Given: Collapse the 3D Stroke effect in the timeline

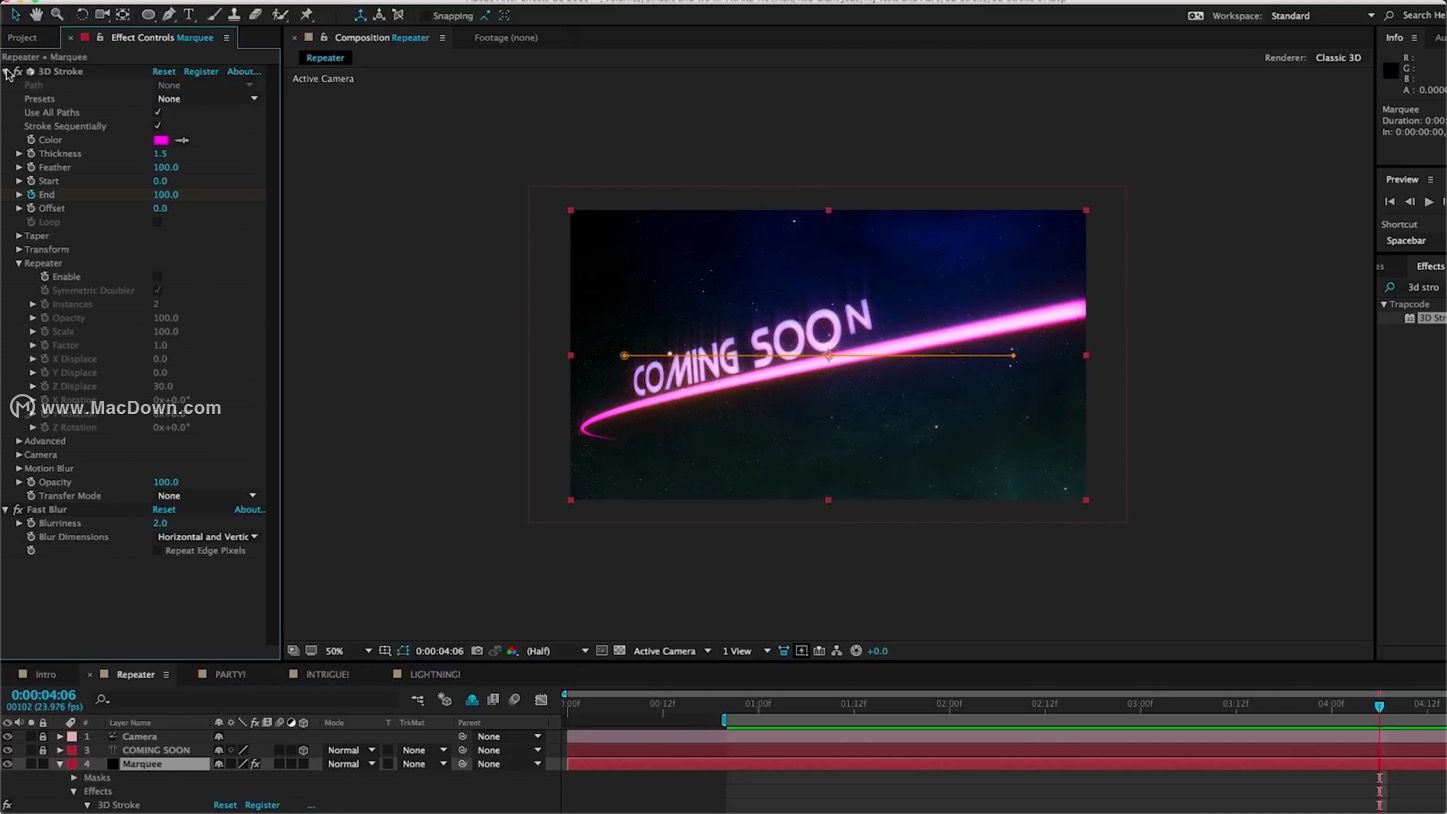Looking at the screenshot, I should click(87, 805).
